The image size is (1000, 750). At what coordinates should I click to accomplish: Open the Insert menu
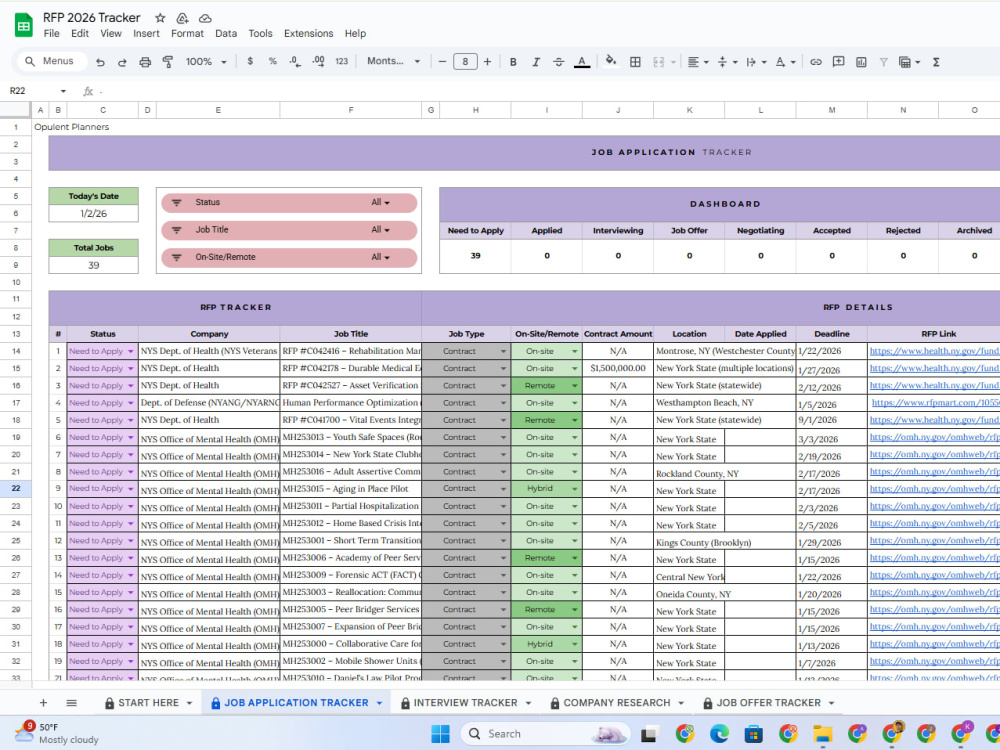[x=146, y=33]
